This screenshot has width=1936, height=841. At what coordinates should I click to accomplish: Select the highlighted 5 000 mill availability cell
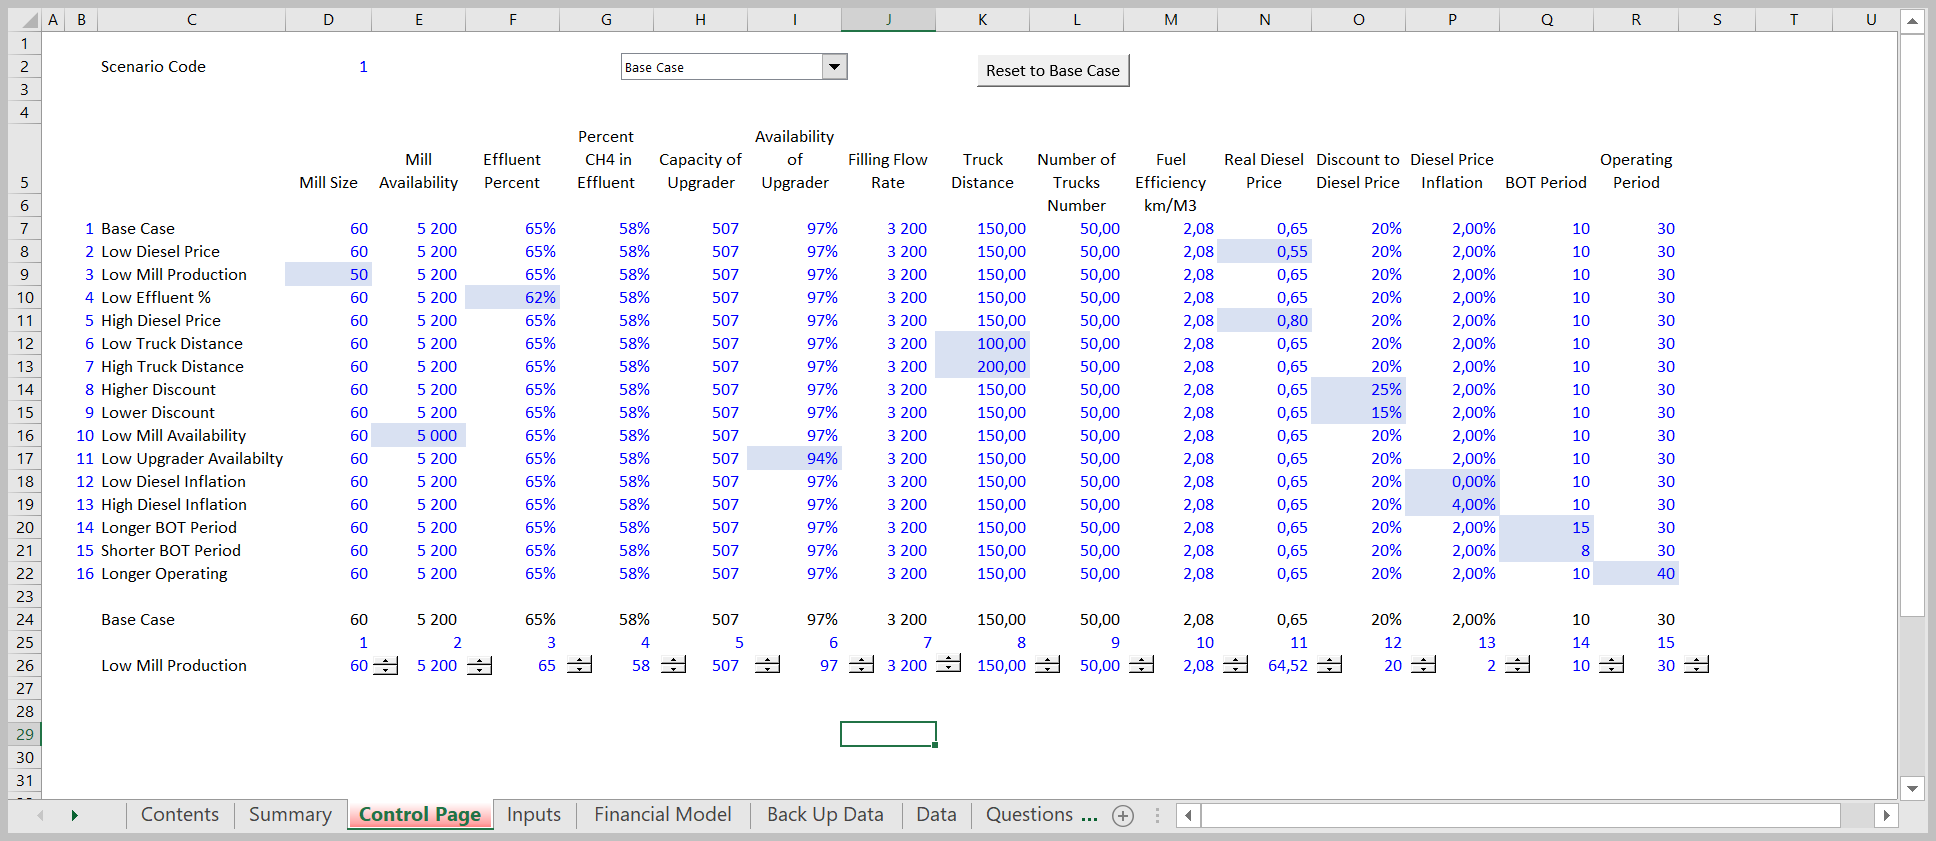418,435
